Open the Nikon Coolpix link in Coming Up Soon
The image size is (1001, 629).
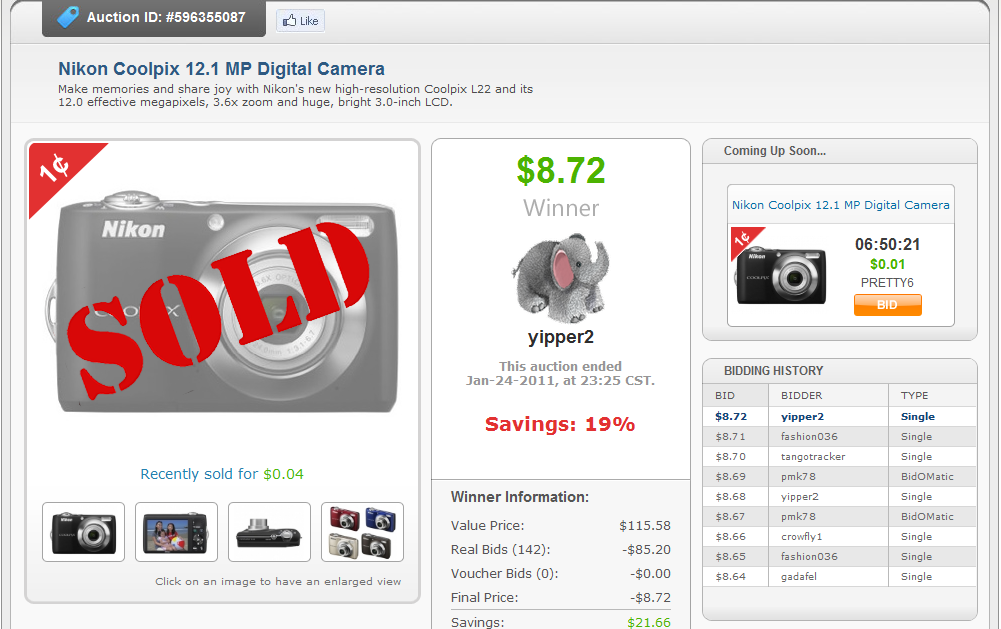click(x=840, y=204)
